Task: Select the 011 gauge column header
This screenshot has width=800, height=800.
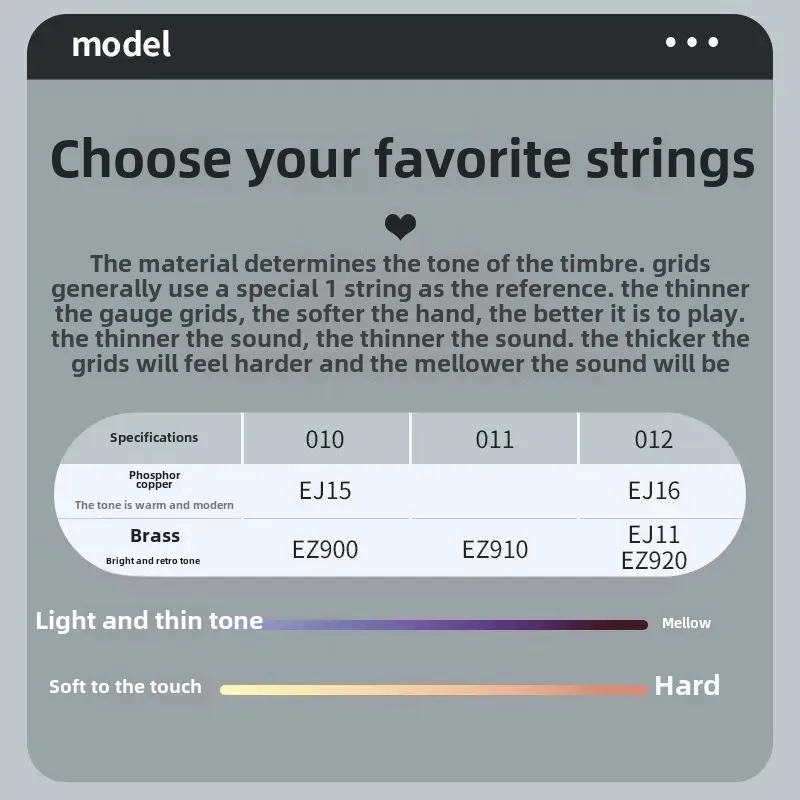Action: coord(494,439)
